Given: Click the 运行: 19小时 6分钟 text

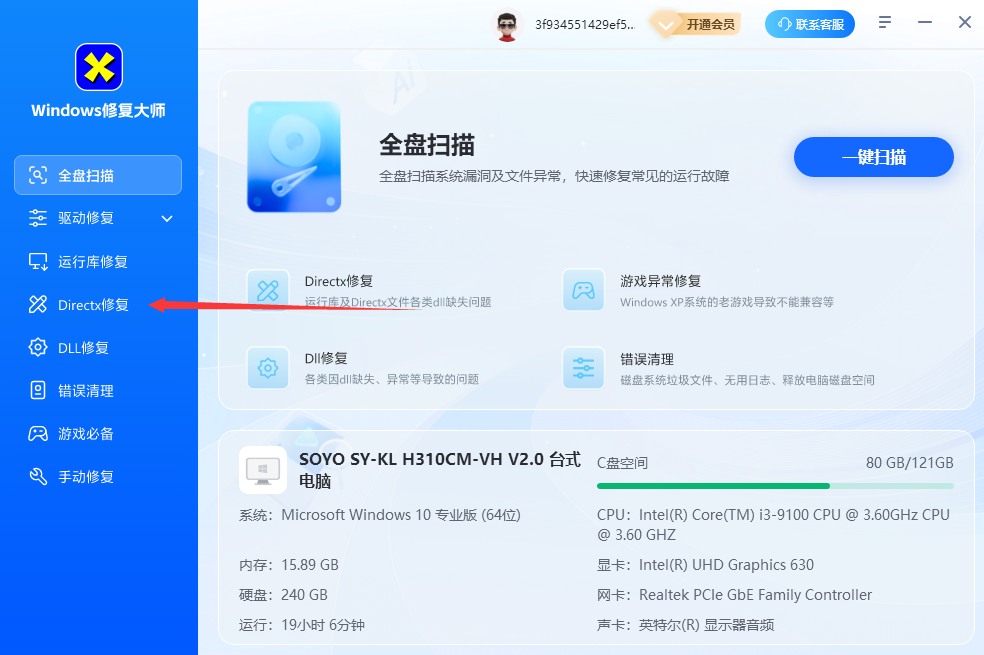Looking at the screenshot, I should coord(302,625).
